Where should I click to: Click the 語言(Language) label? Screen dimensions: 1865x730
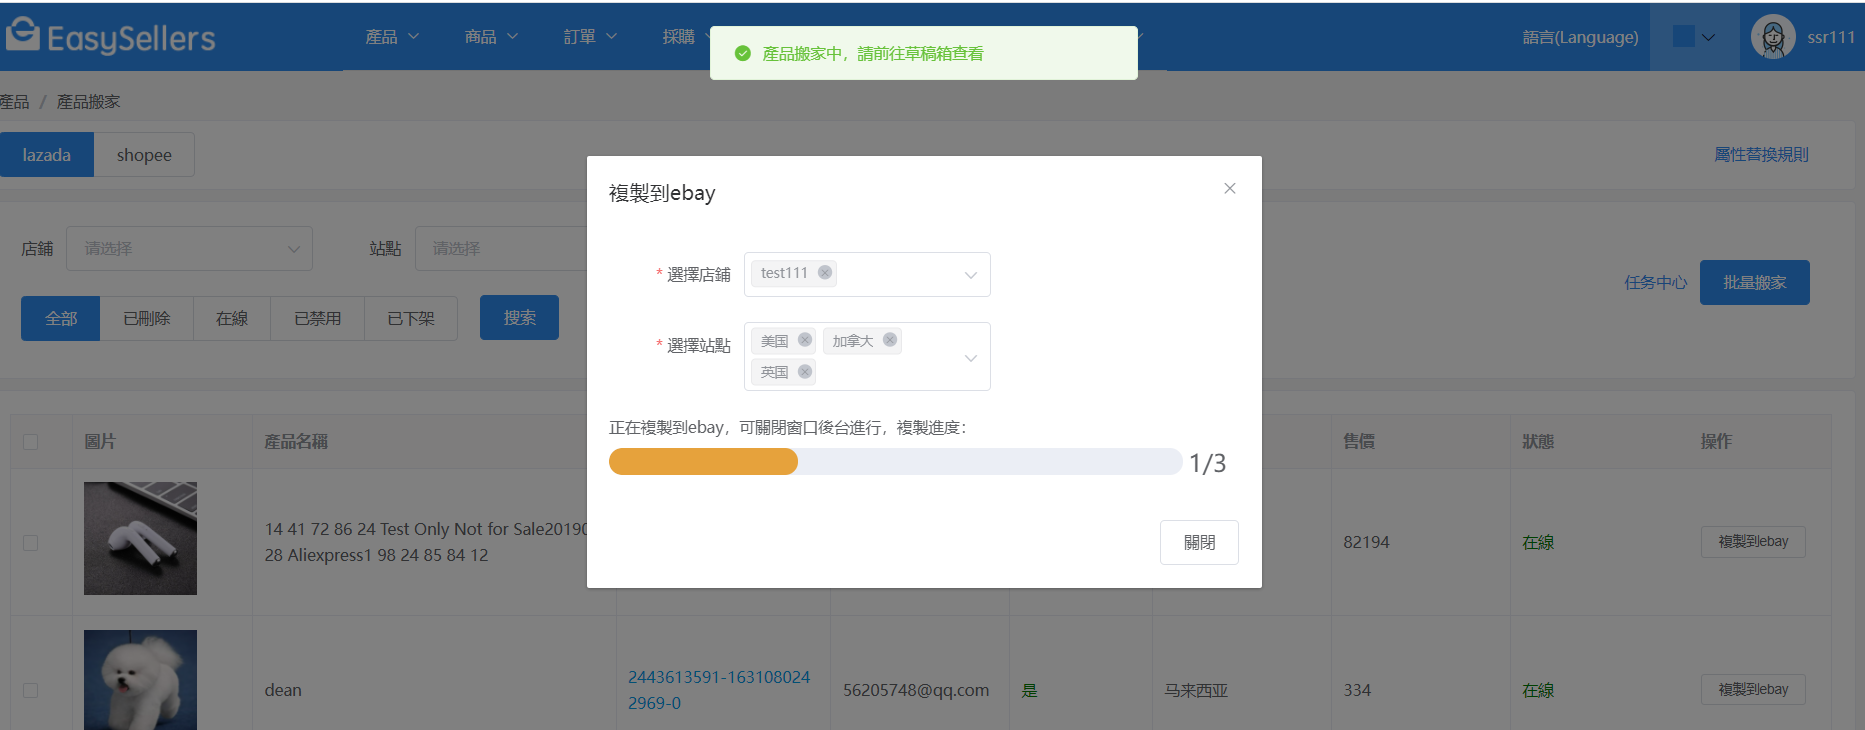click(1580, 37)
